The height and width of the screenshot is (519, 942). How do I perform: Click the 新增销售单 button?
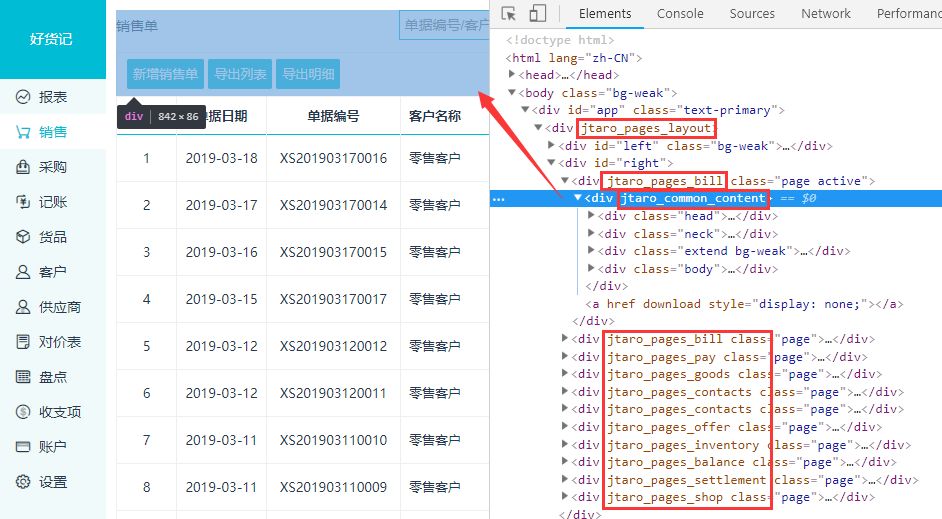coord(165,74)
